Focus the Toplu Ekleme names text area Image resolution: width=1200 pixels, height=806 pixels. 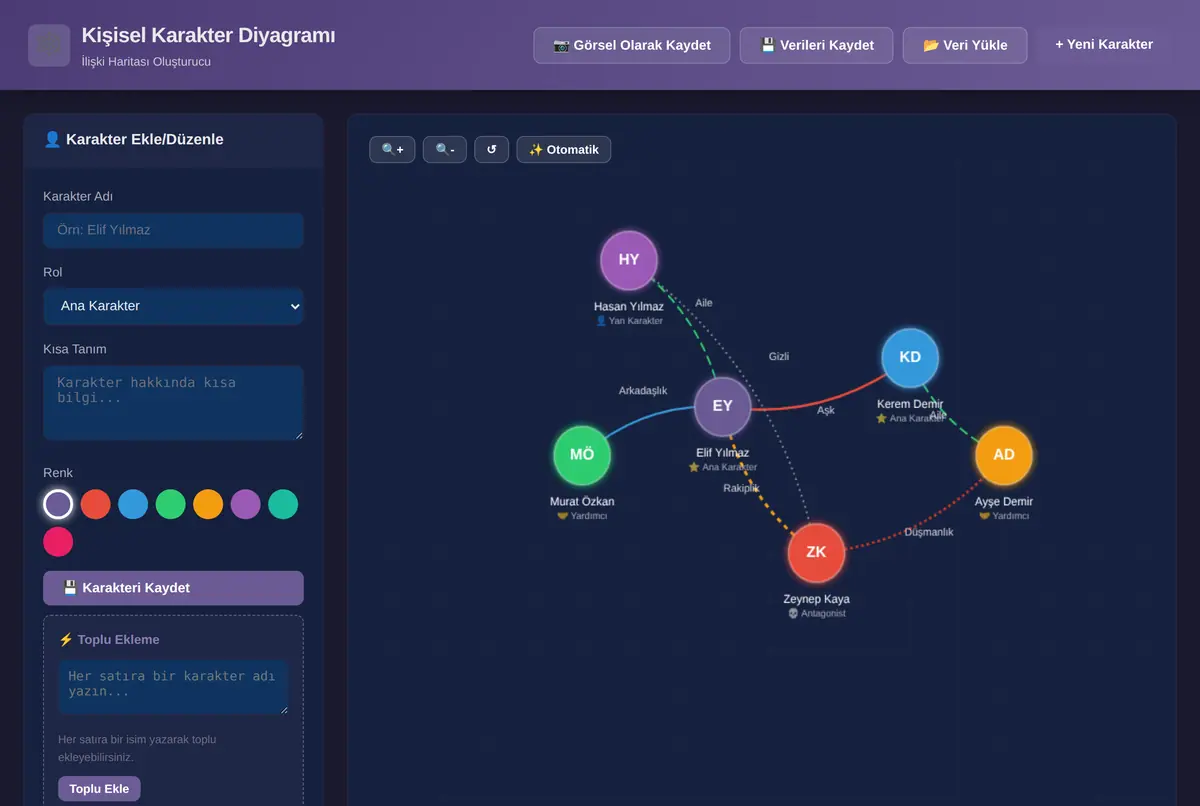click(x=173, y=687)
